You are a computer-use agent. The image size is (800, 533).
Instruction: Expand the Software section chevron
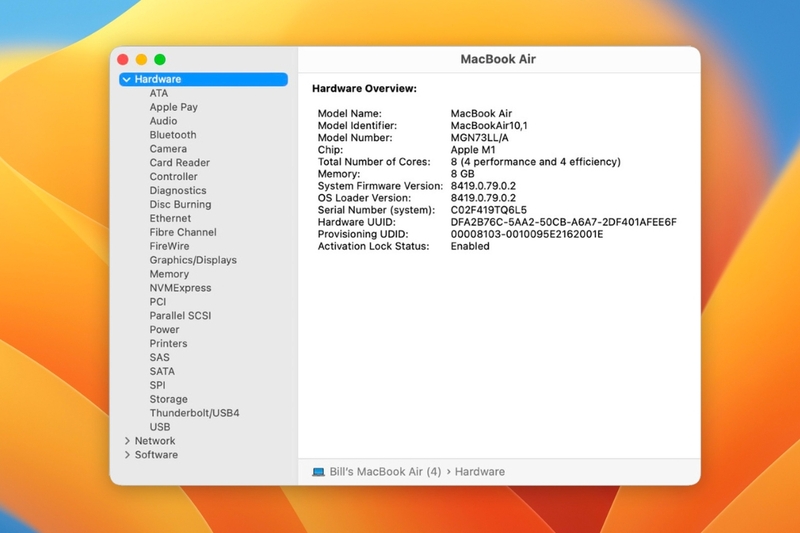(127, 454)
